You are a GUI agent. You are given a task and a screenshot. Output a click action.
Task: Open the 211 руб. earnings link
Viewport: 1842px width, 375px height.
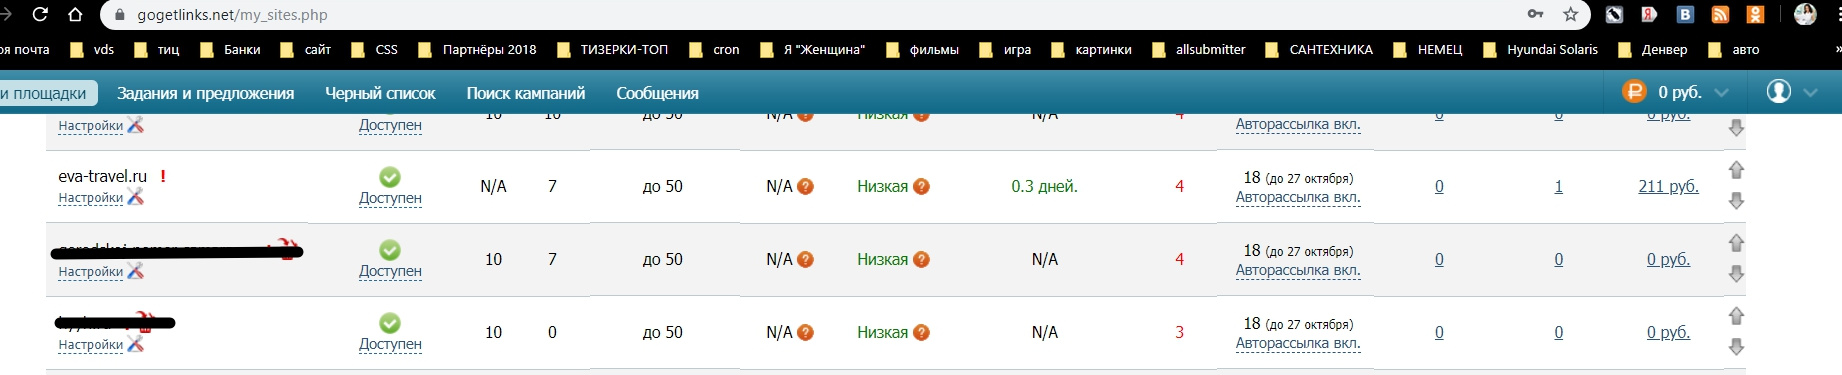pos(1668,186)
